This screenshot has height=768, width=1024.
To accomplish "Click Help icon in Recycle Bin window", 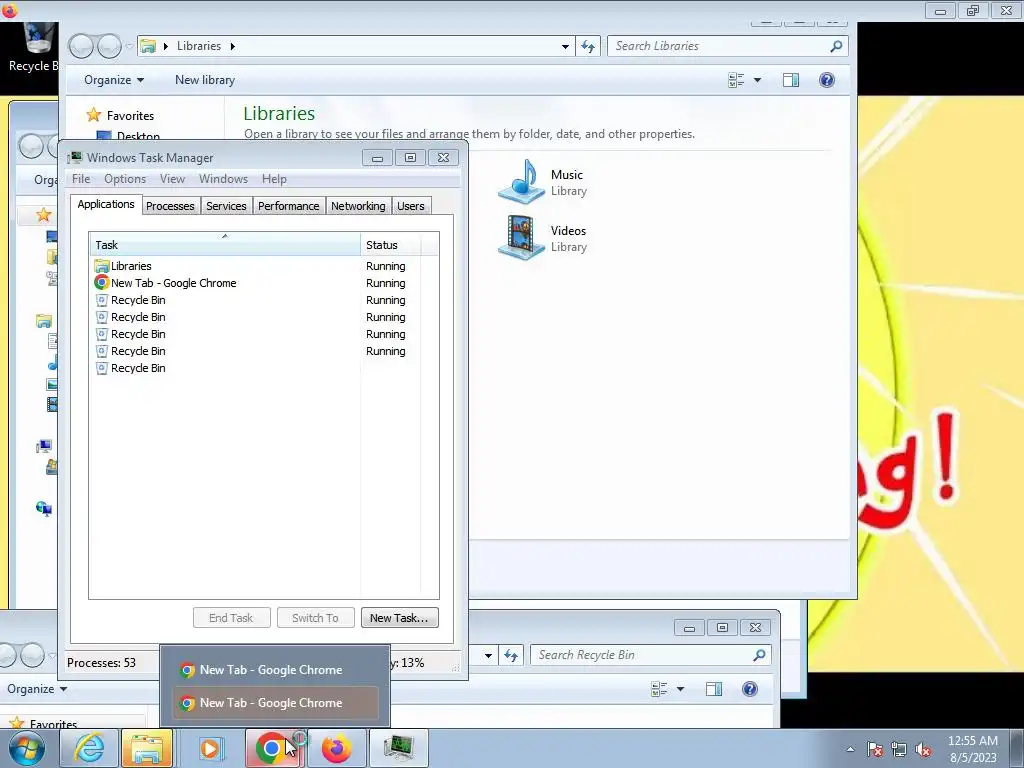I will pos(750,688).
